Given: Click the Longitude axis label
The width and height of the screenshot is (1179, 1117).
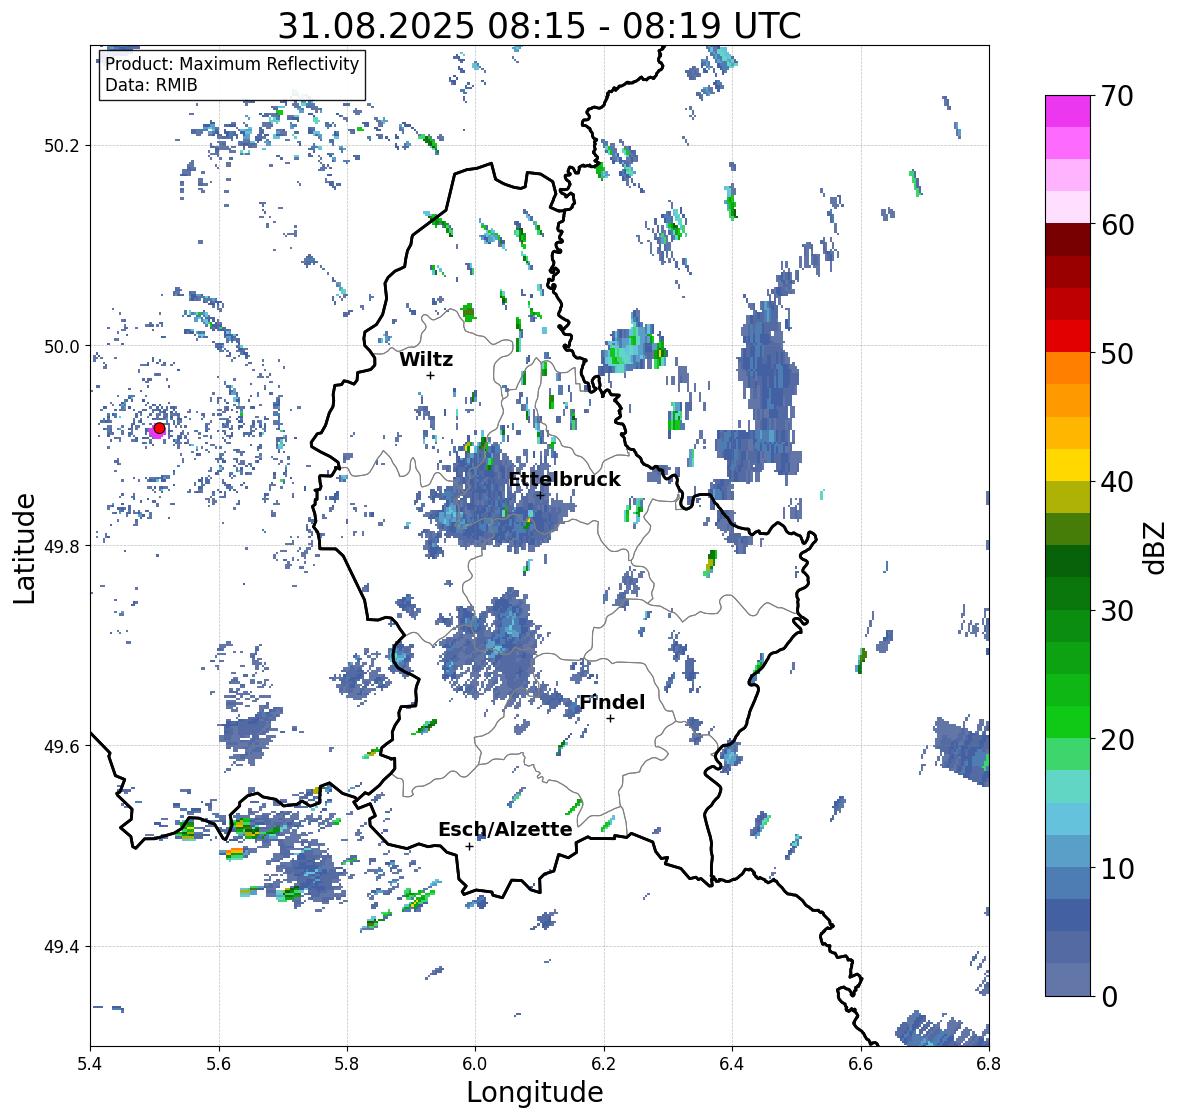Looking at the screenshot, I should coord(535,1092).
